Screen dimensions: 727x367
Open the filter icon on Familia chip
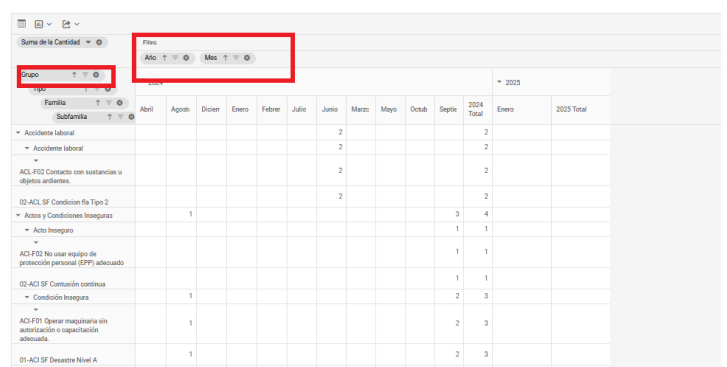pyautogui.click(x=109, y=103)
